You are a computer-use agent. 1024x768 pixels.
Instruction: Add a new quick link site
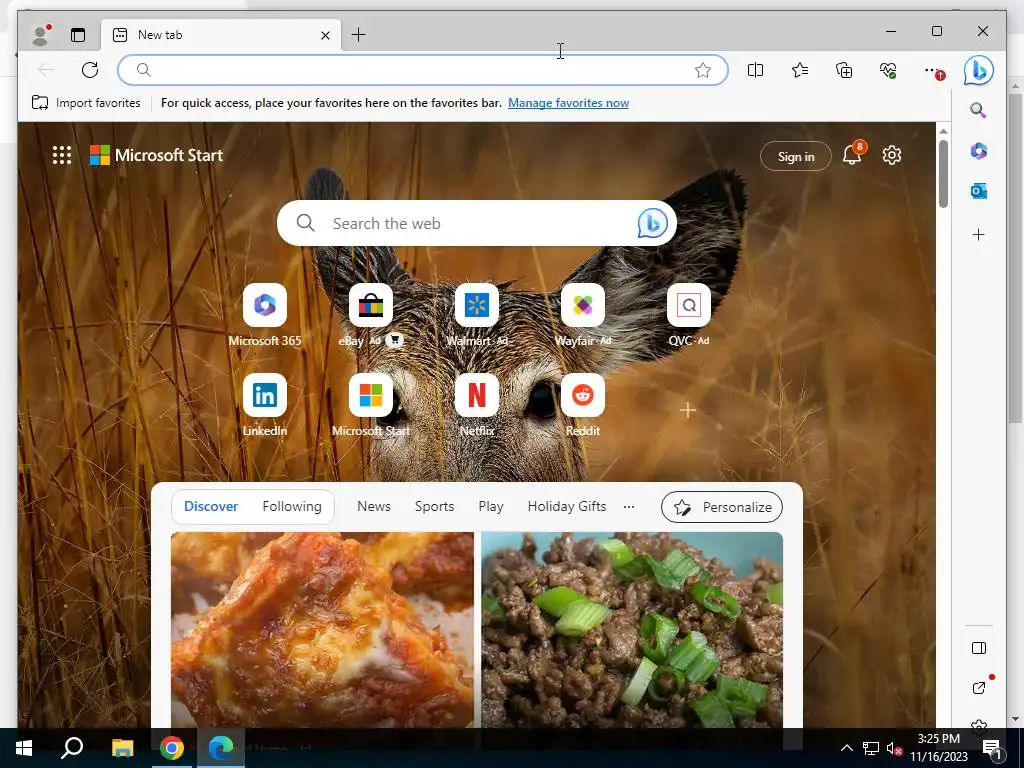pos(688,410)
